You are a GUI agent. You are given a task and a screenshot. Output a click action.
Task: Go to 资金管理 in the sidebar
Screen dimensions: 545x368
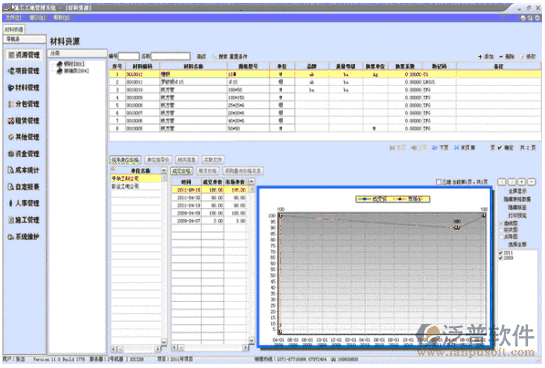click(24, 154)
